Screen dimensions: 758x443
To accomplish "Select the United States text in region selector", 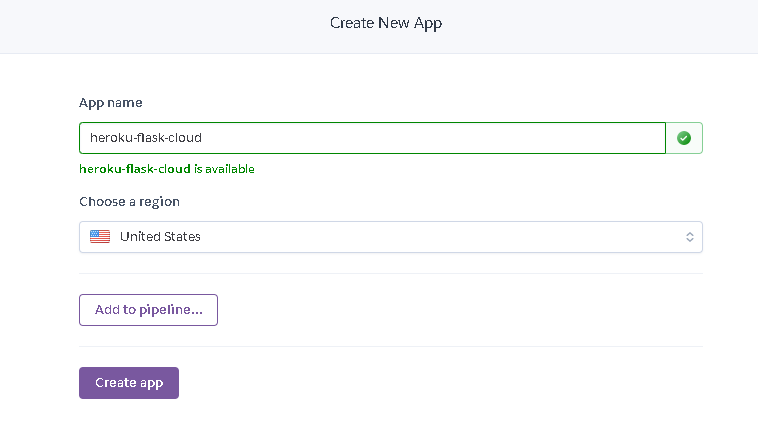I will (x=160, y=236).
